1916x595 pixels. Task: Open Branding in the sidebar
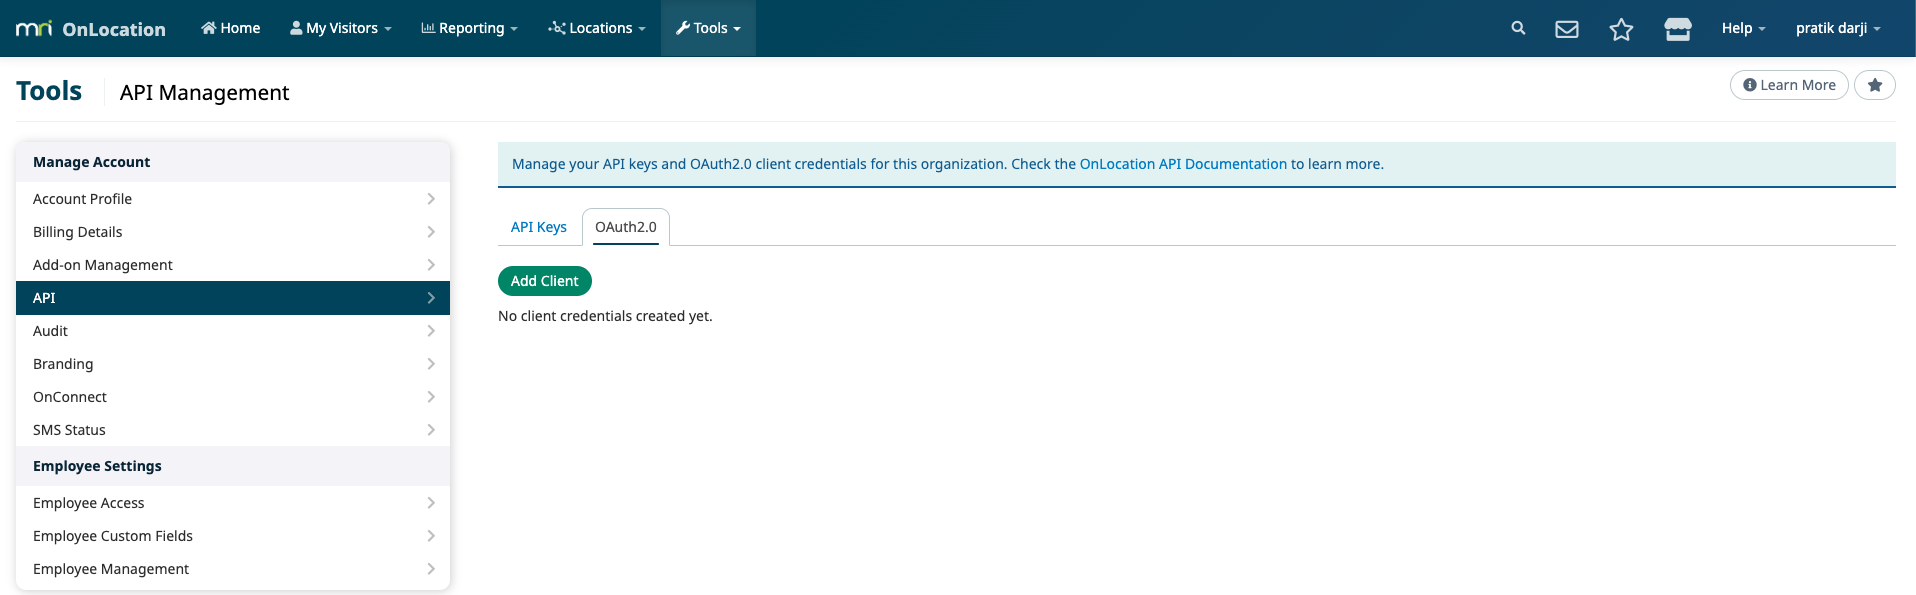point(233,364)
